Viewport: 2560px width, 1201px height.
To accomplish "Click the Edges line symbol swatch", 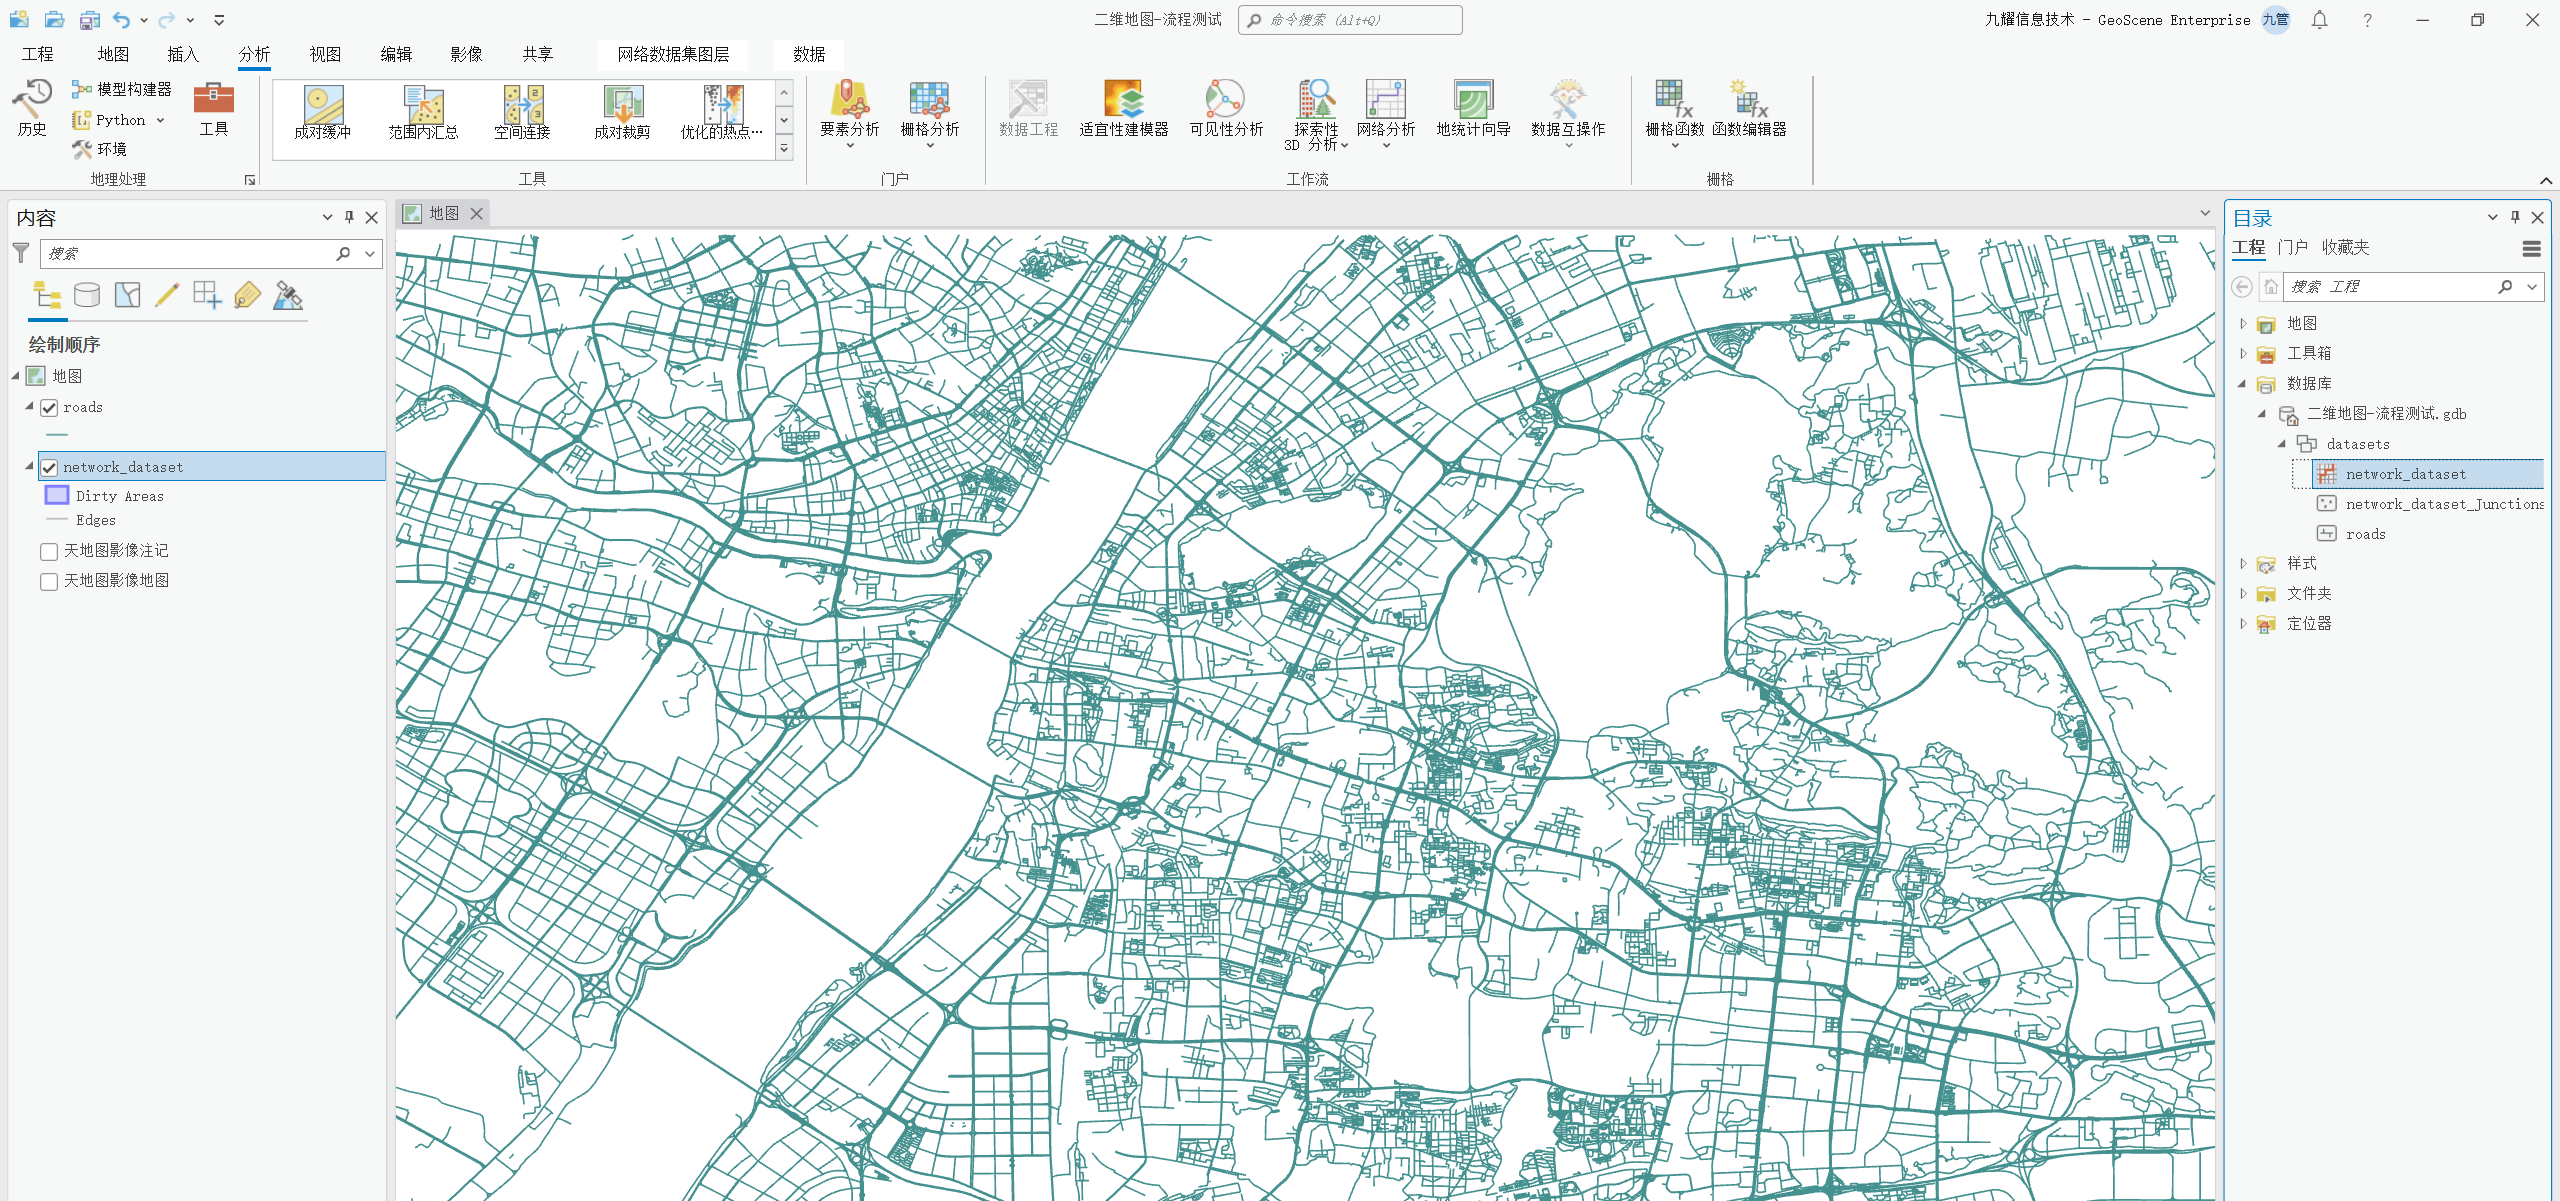I will 57,520.
